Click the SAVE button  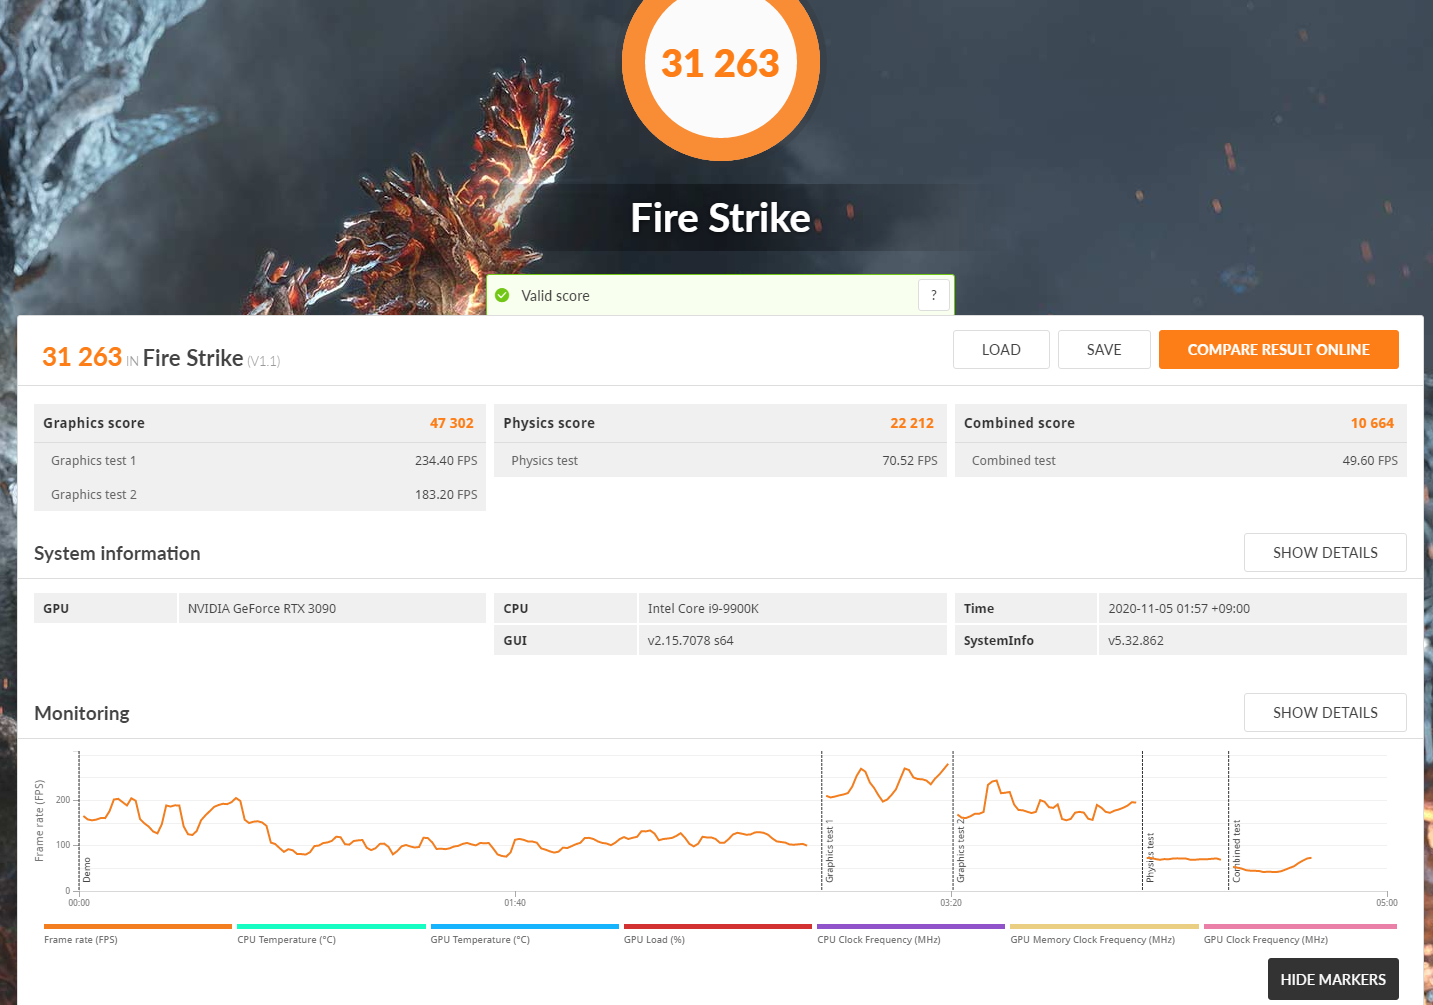pos(1104,349)
